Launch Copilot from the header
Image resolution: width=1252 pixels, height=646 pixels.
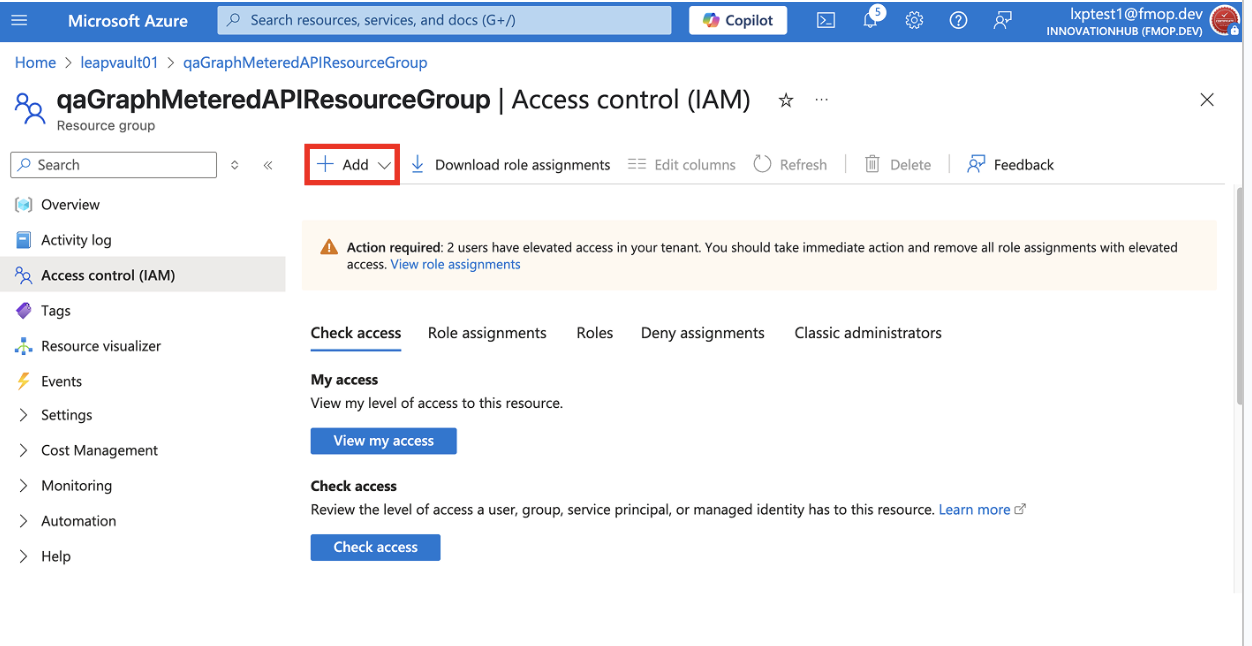tap(738, 20)
